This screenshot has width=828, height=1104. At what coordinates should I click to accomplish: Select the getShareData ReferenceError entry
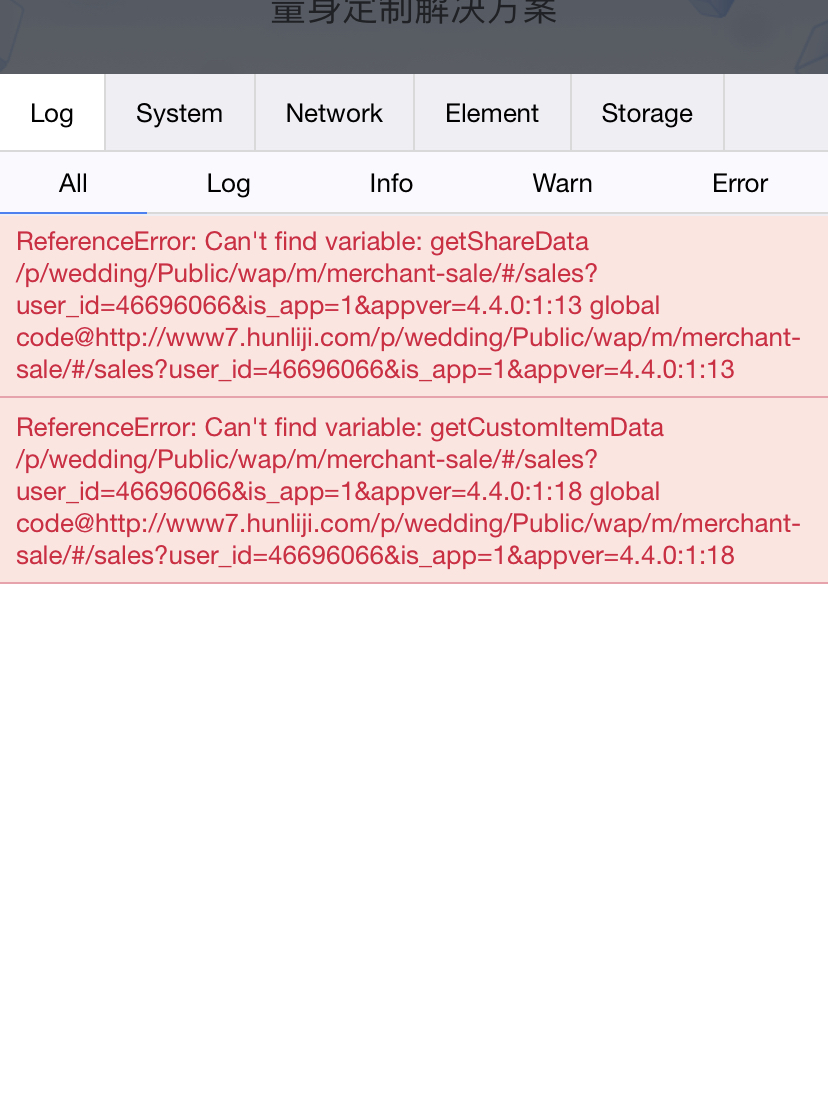pos(414,306)
